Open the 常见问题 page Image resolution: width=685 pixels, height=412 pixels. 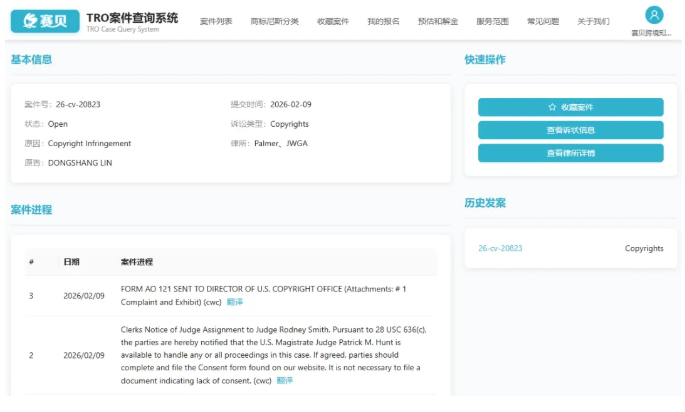(543, 21)
